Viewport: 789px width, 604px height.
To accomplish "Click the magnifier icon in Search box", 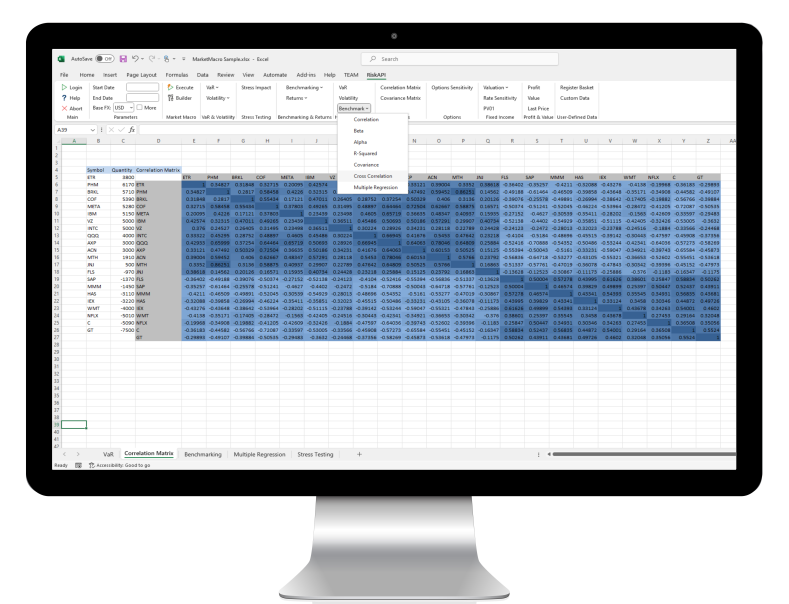I will [x=372, y=59].
